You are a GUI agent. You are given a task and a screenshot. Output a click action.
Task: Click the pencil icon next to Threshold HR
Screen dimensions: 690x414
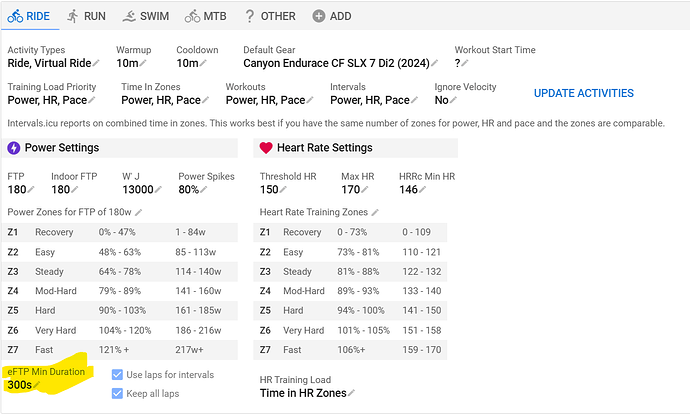coord(283,190)
